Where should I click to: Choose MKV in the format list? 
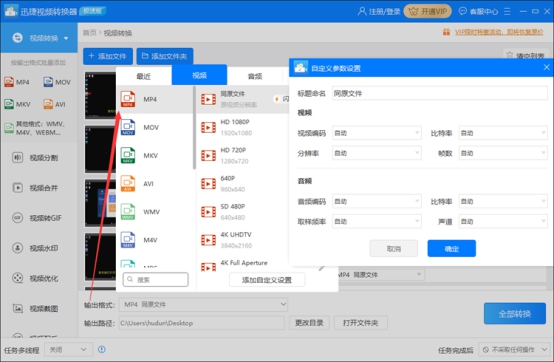tap(155, 156)
